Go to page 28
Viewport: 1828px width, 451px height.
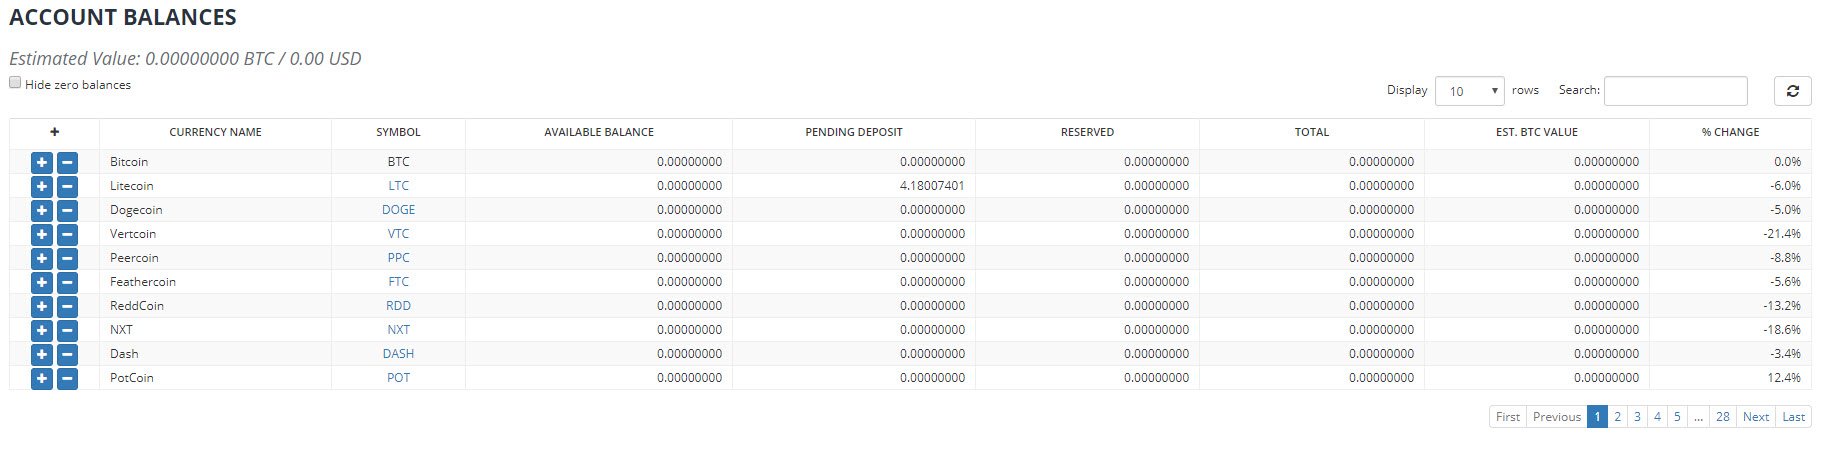(1722, 417)
